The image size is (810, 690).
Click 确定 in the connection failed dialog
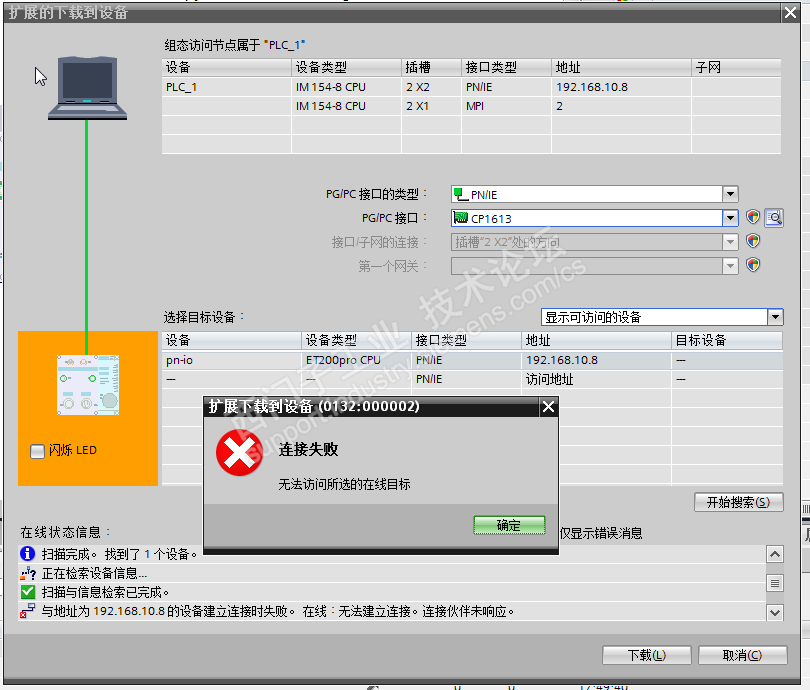[x=509, y=525]
